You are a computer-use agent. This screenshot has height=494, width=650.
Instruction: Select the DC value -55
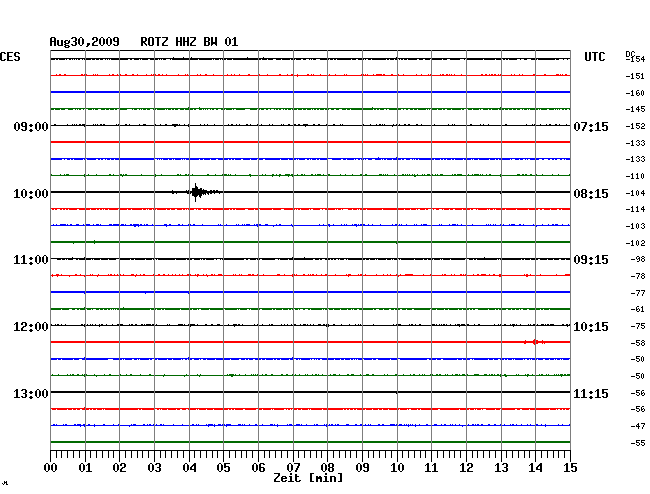coord(638,443)
